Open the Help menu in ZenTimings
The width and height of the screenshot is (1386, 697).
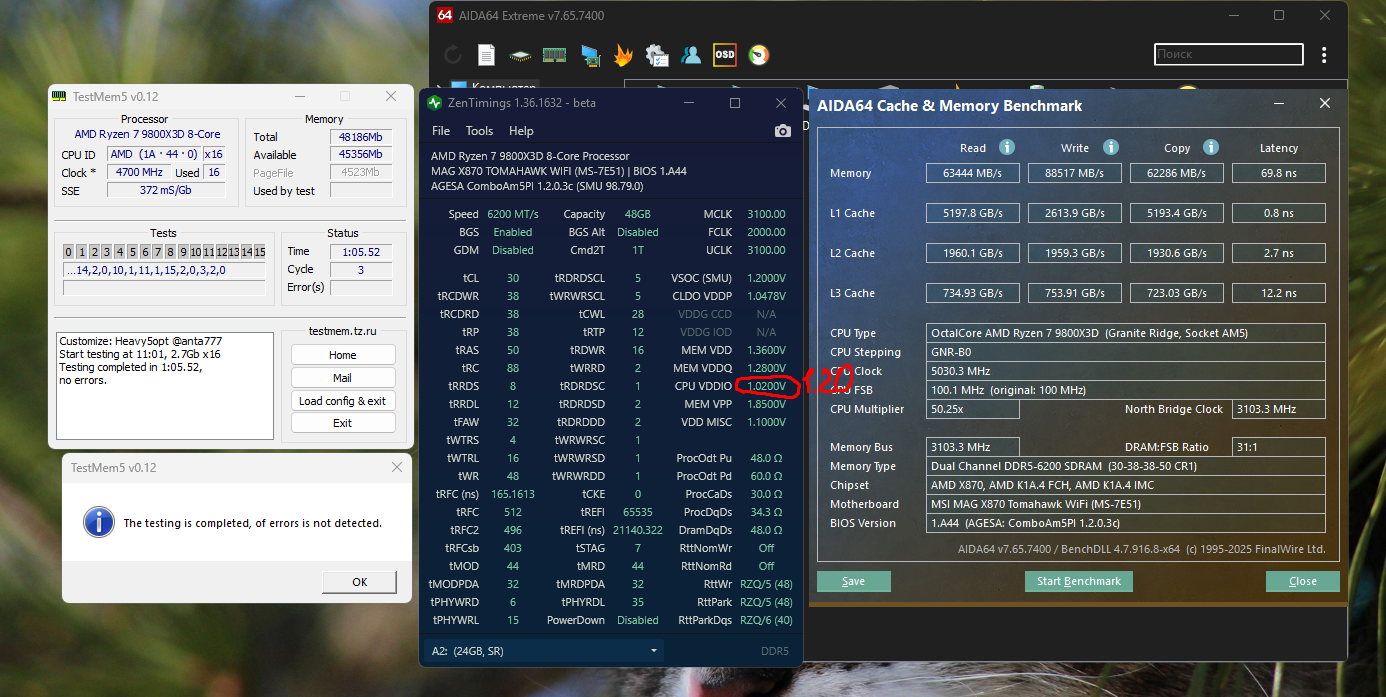(x=521, y=131)
